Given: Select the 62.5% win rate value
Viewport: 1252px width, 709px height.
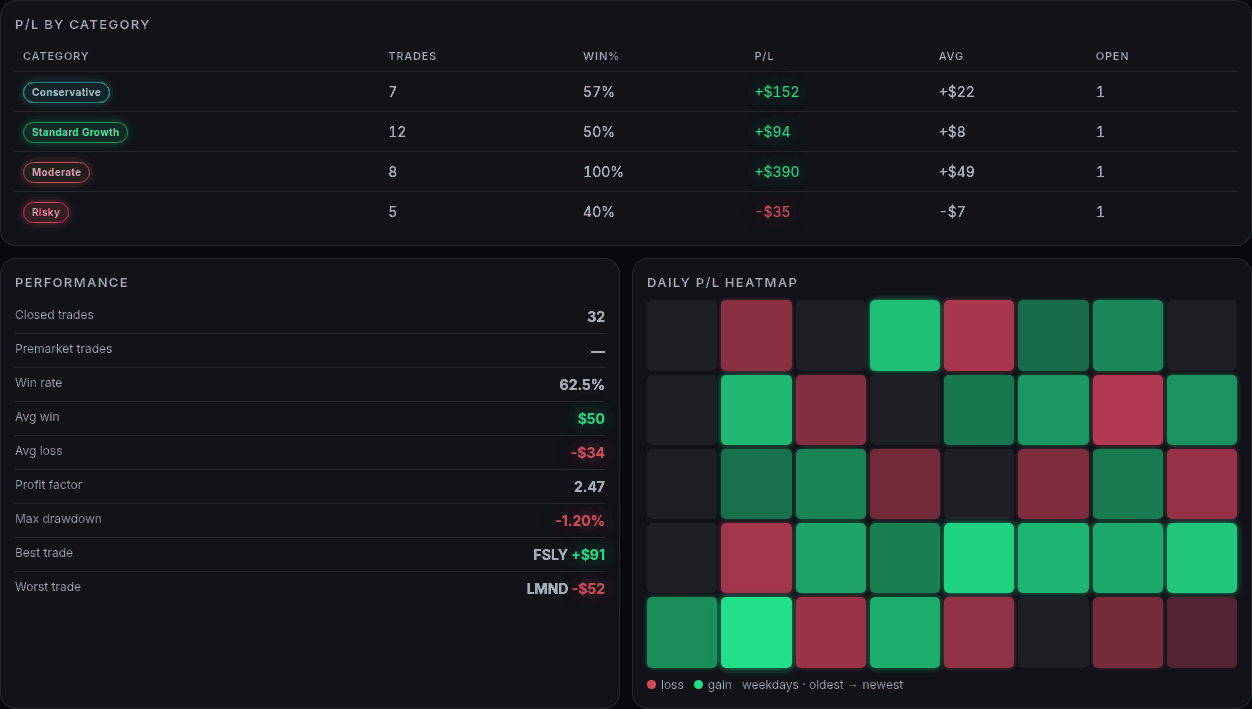Looking at the screenshot, I should coord(582,385).
